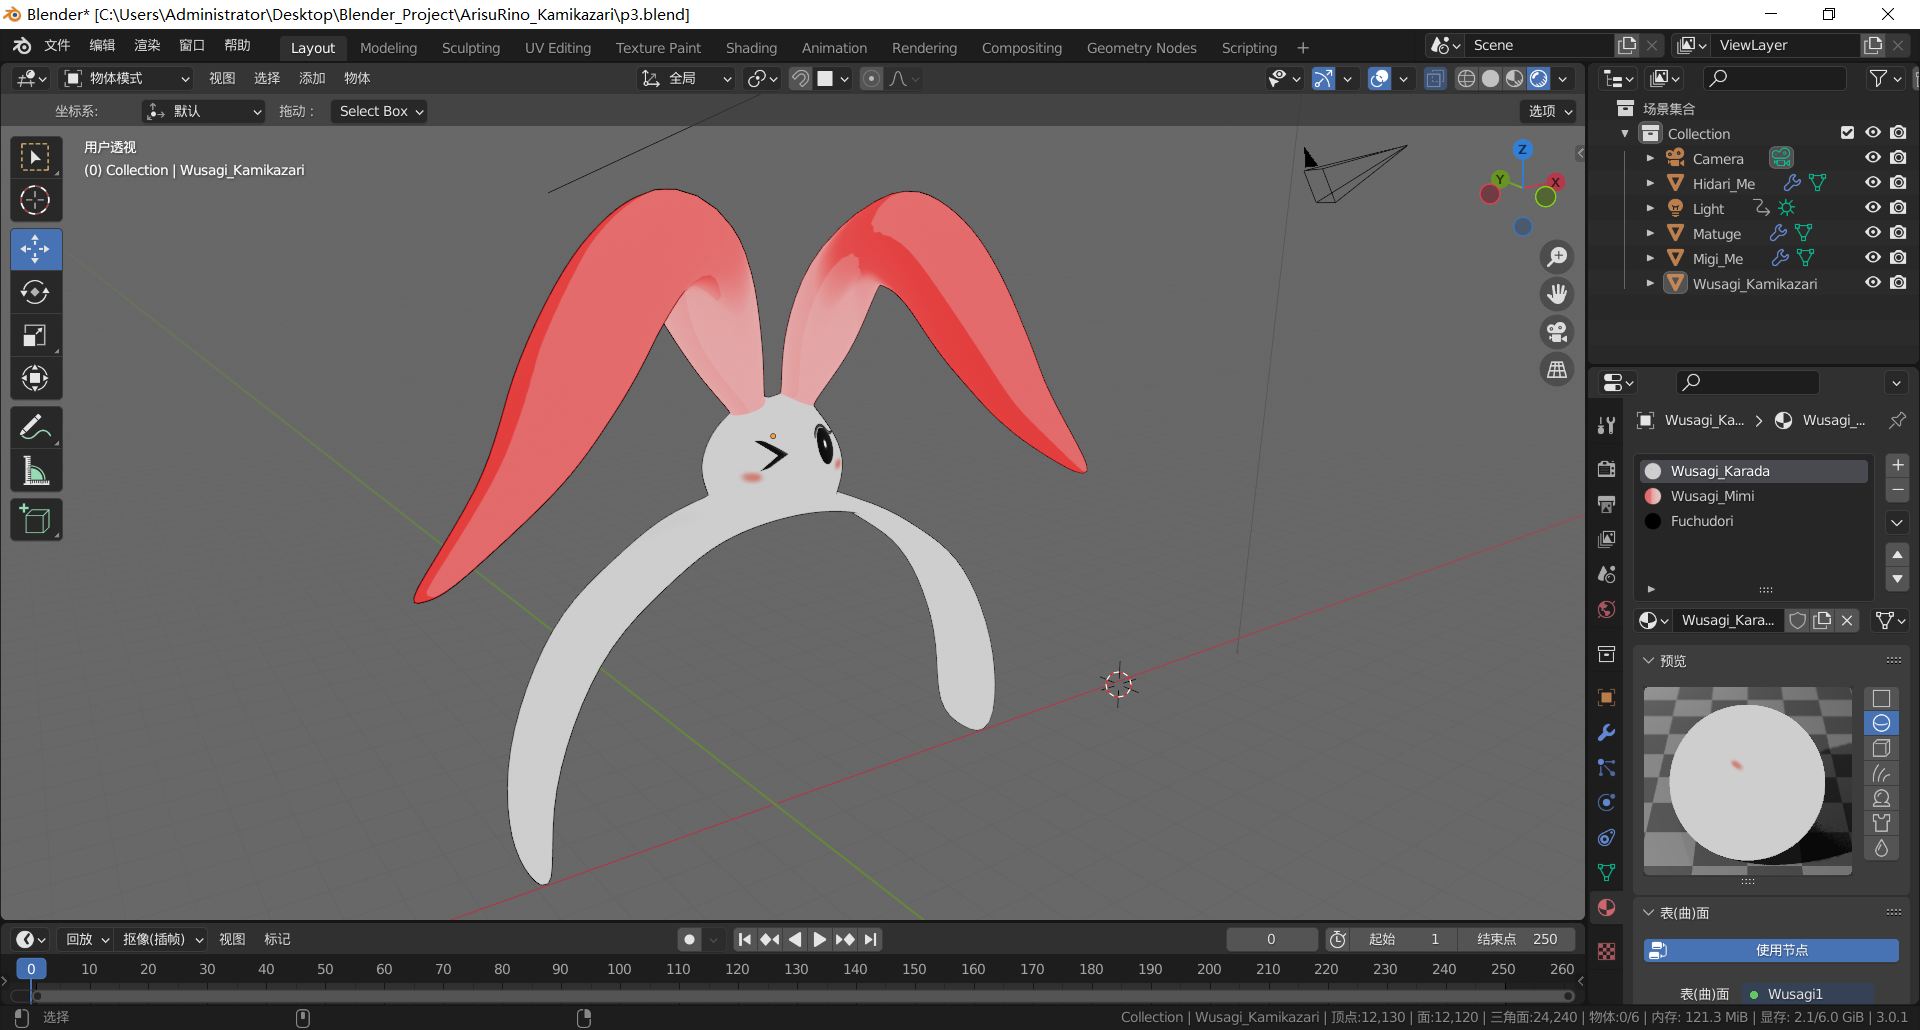Toggle visibility of Wusagi_Kamikazari
The height and width of the screenshot is (1030, 1920).
tap(1873, 283)
